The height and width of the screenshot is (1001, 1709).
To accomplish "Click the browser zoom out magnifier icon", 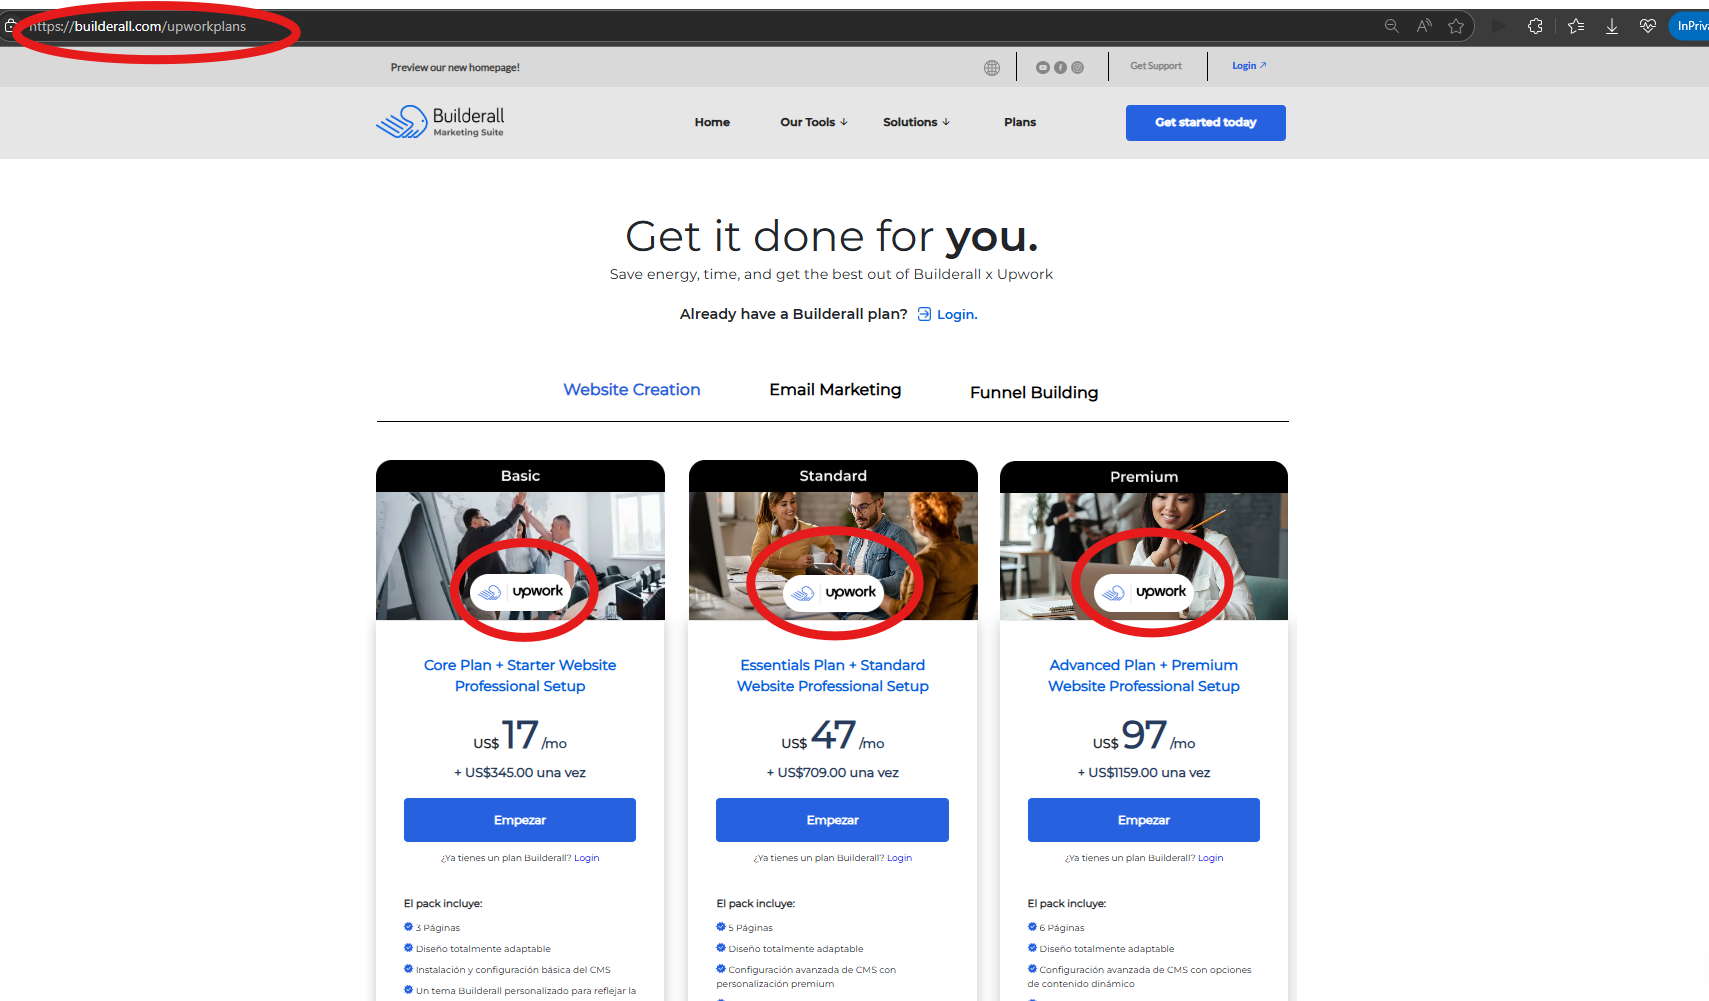I will coord(1391,26).
